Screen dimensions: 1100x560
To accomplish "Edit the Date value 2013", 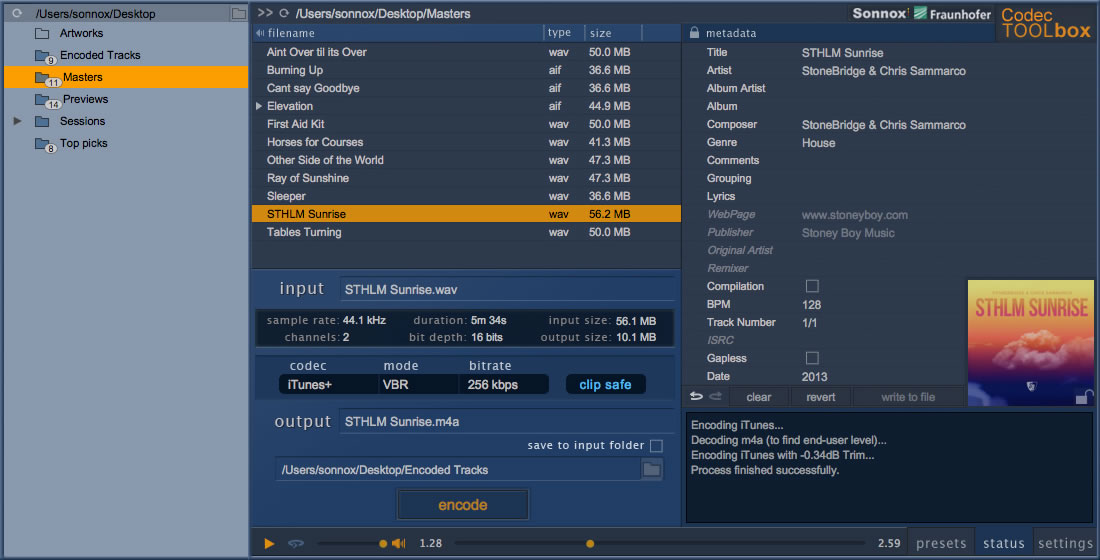I will [814, 377].
